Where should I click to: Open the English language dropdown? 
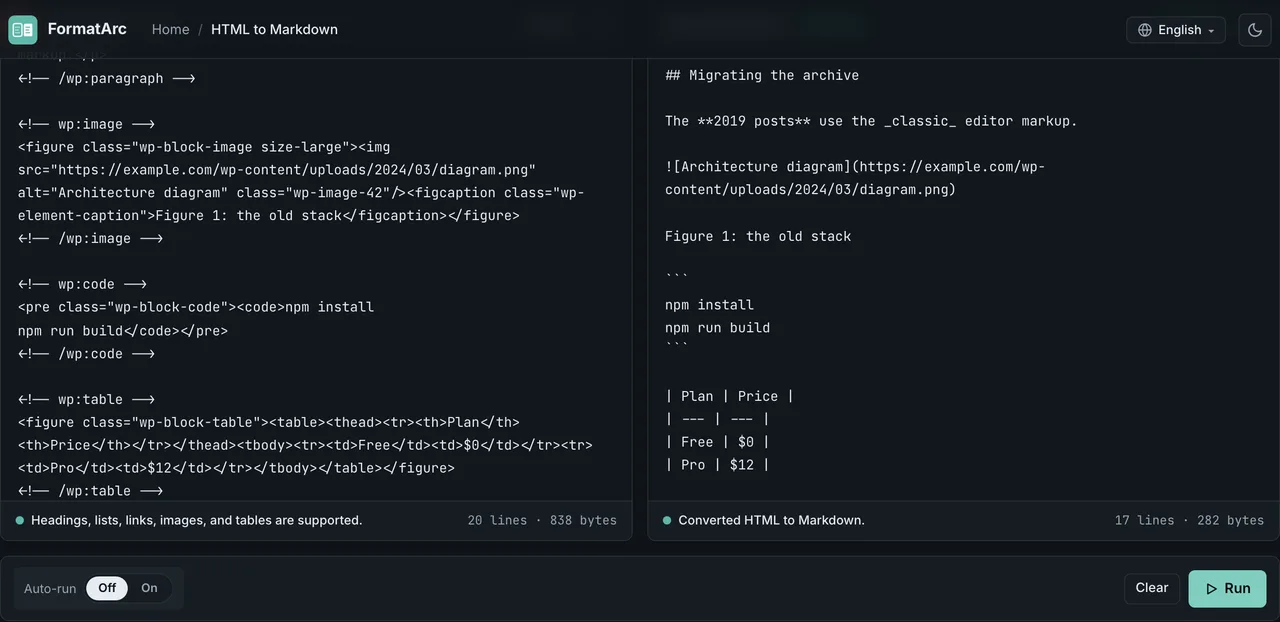click(x=1176, y=30)
